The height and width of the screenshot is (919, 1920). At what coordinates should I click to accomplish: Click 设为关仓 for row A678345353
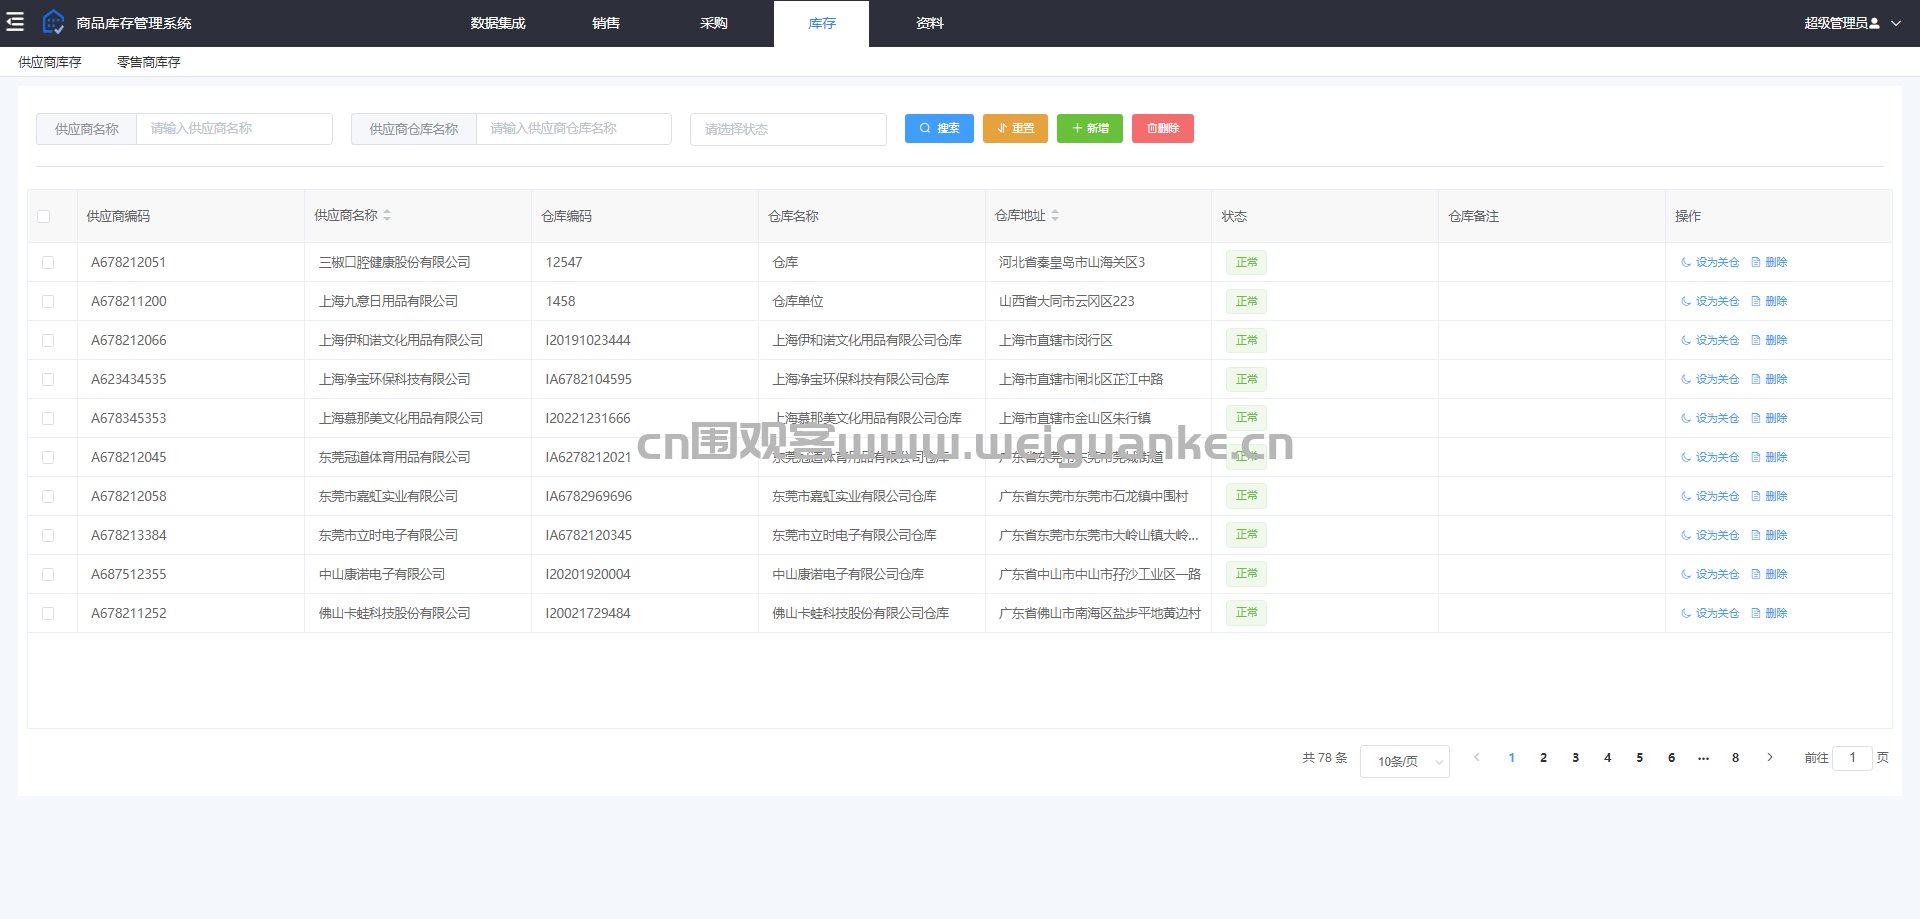1710,418
